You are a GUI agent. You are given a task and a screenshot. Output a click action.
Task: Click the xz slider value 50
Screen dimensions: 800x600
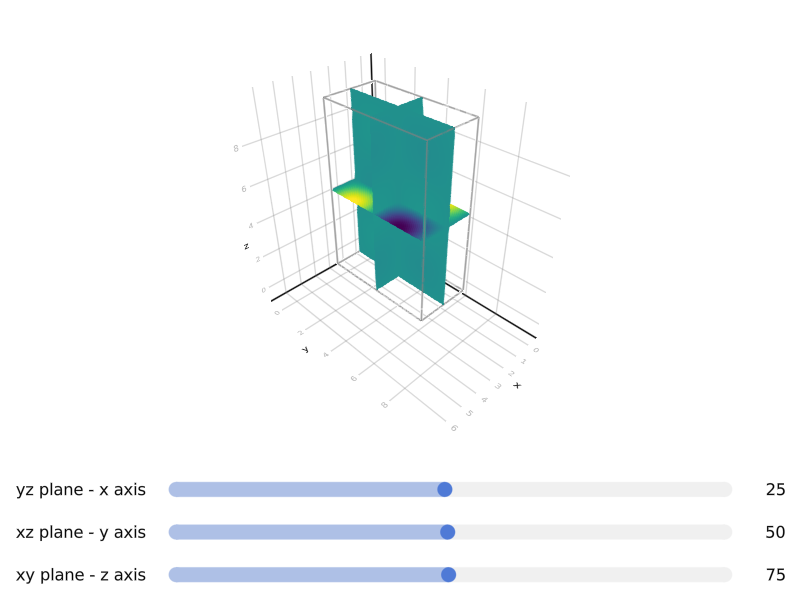(775, 532)
